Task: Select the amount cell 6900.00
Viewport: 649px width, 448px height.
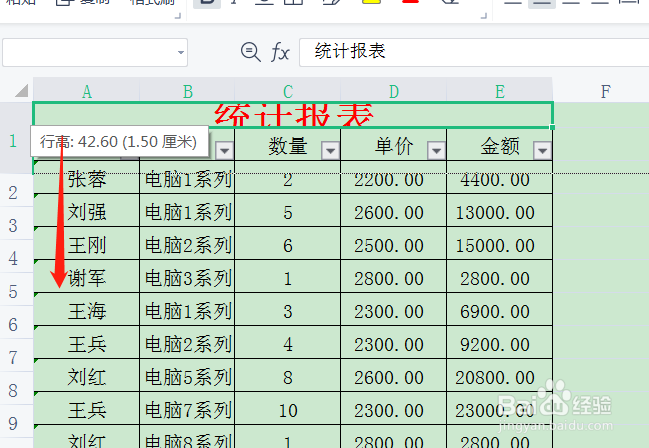Action: (500, 311)
